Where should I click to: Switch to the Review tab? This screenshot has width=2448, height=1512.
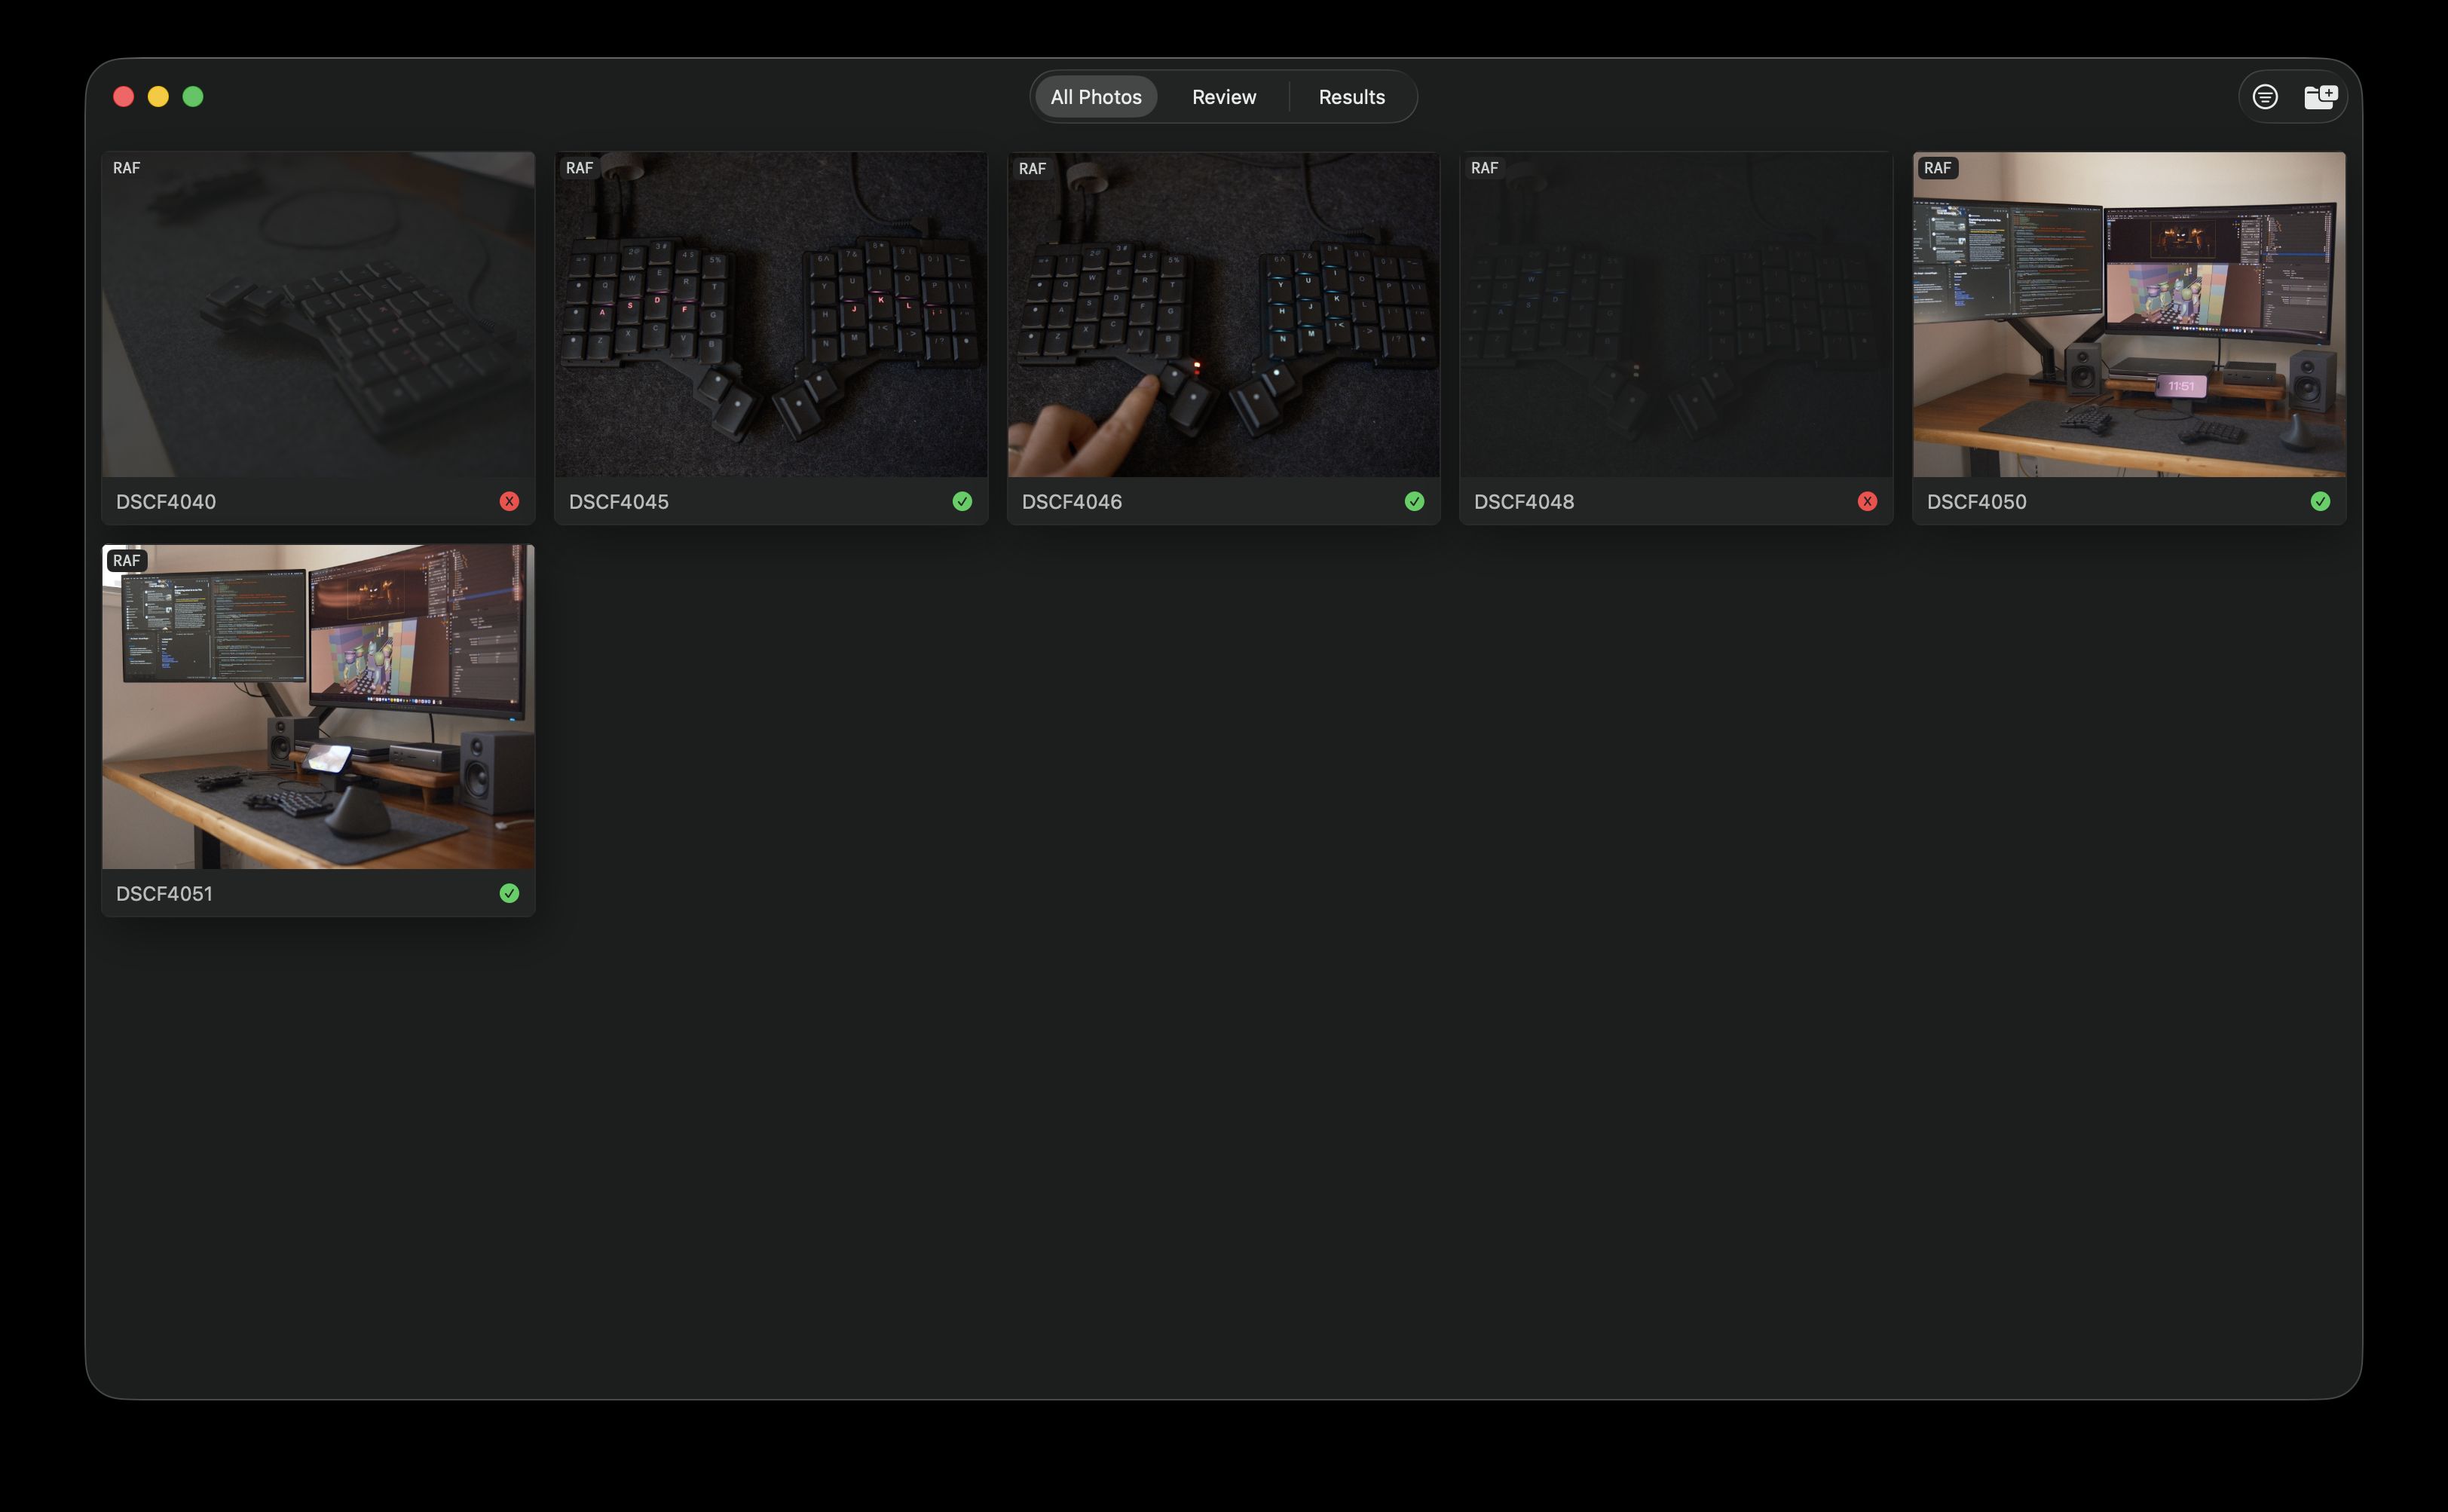(1223, 96)
